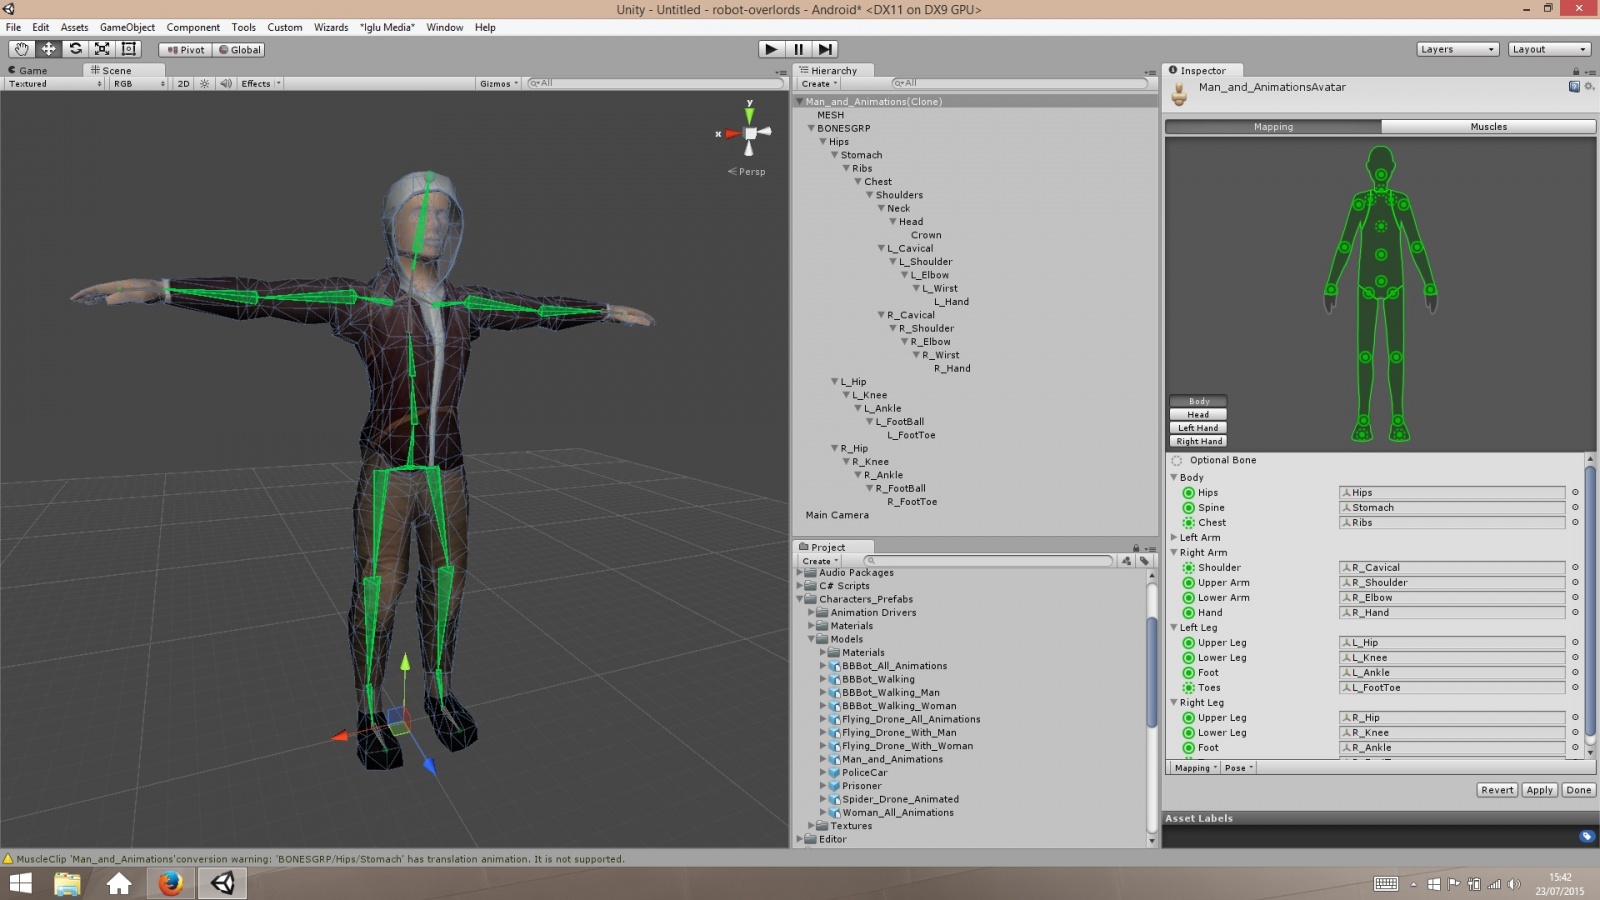This screenshot has width=1600, height=900.
Task: Click the scene orientation gizmo
Action: click(750, 133)
